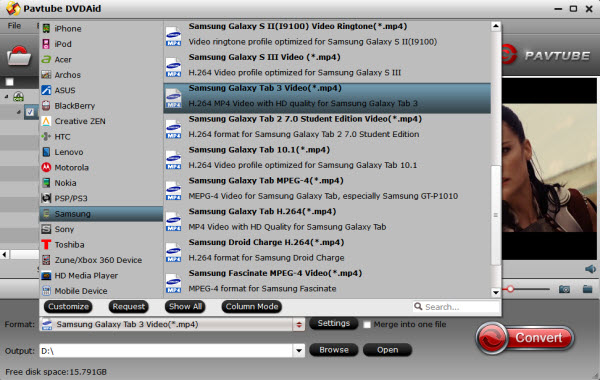Click the iPod category icon
The height and width of the screenshot is (380, 600).
click(46, 44)
